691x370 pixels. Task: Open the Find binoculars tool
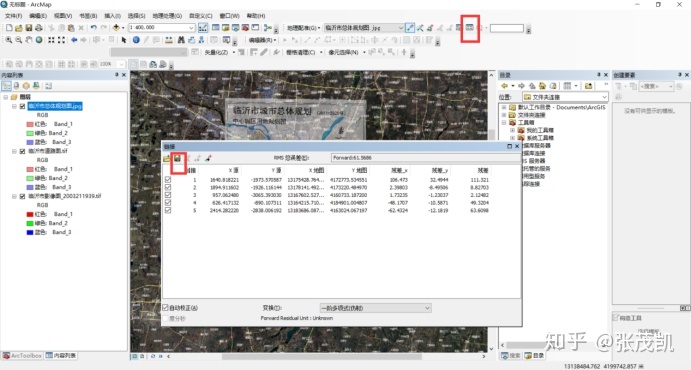(181, 40)
